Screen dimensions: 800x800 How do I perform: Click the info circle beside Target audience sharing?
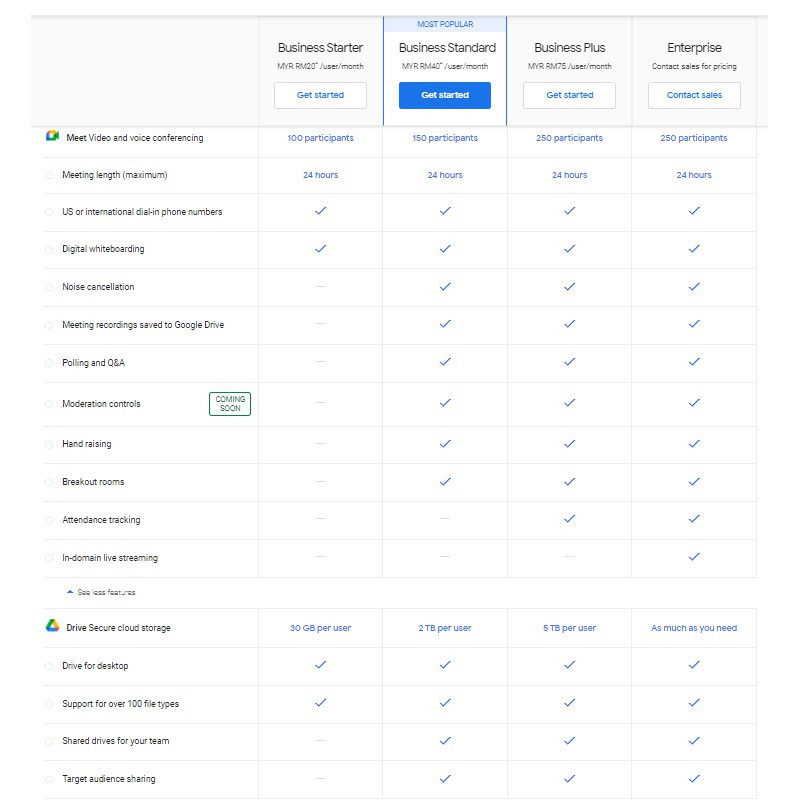[x=49, y=779]
